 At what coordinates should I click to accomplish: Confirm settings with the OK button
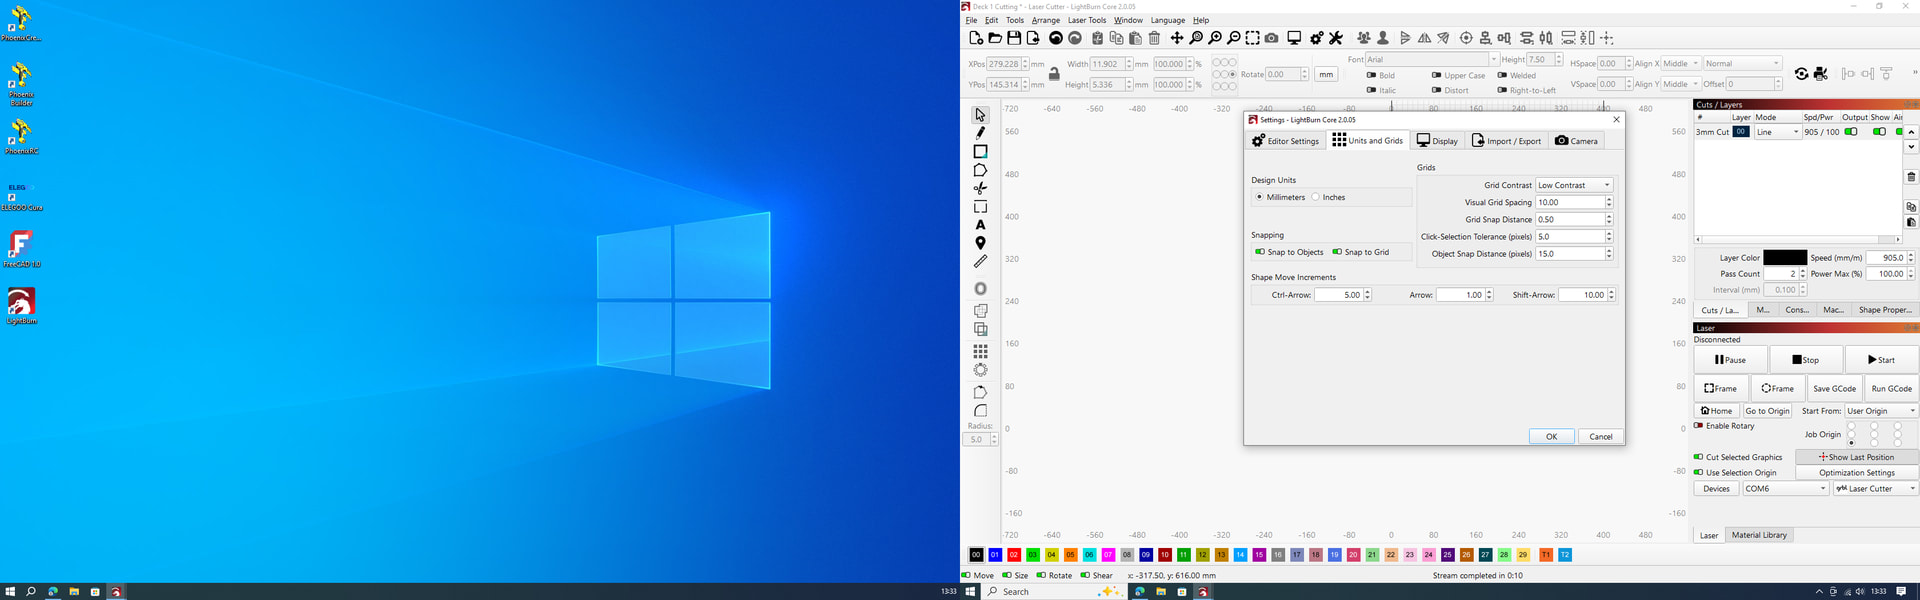pos(1551,436)
